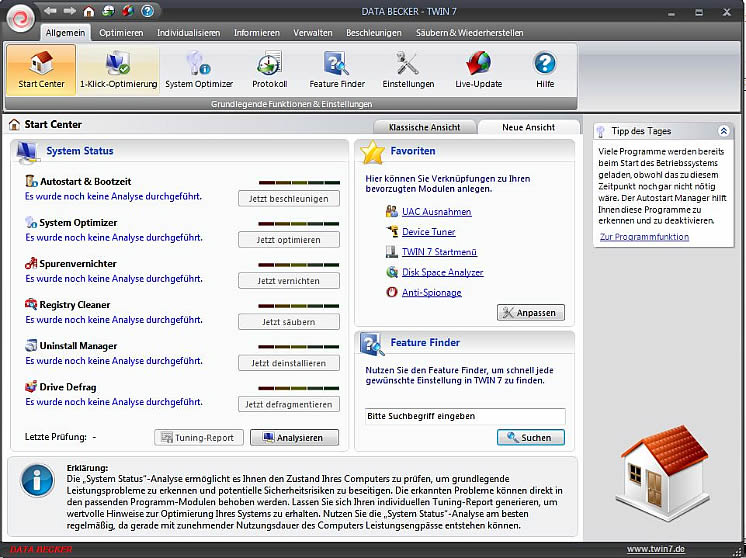Open the TWIN 7 Startmenü link
The width and height of the screenshot is (746, 558).
(x=439, y=252)
